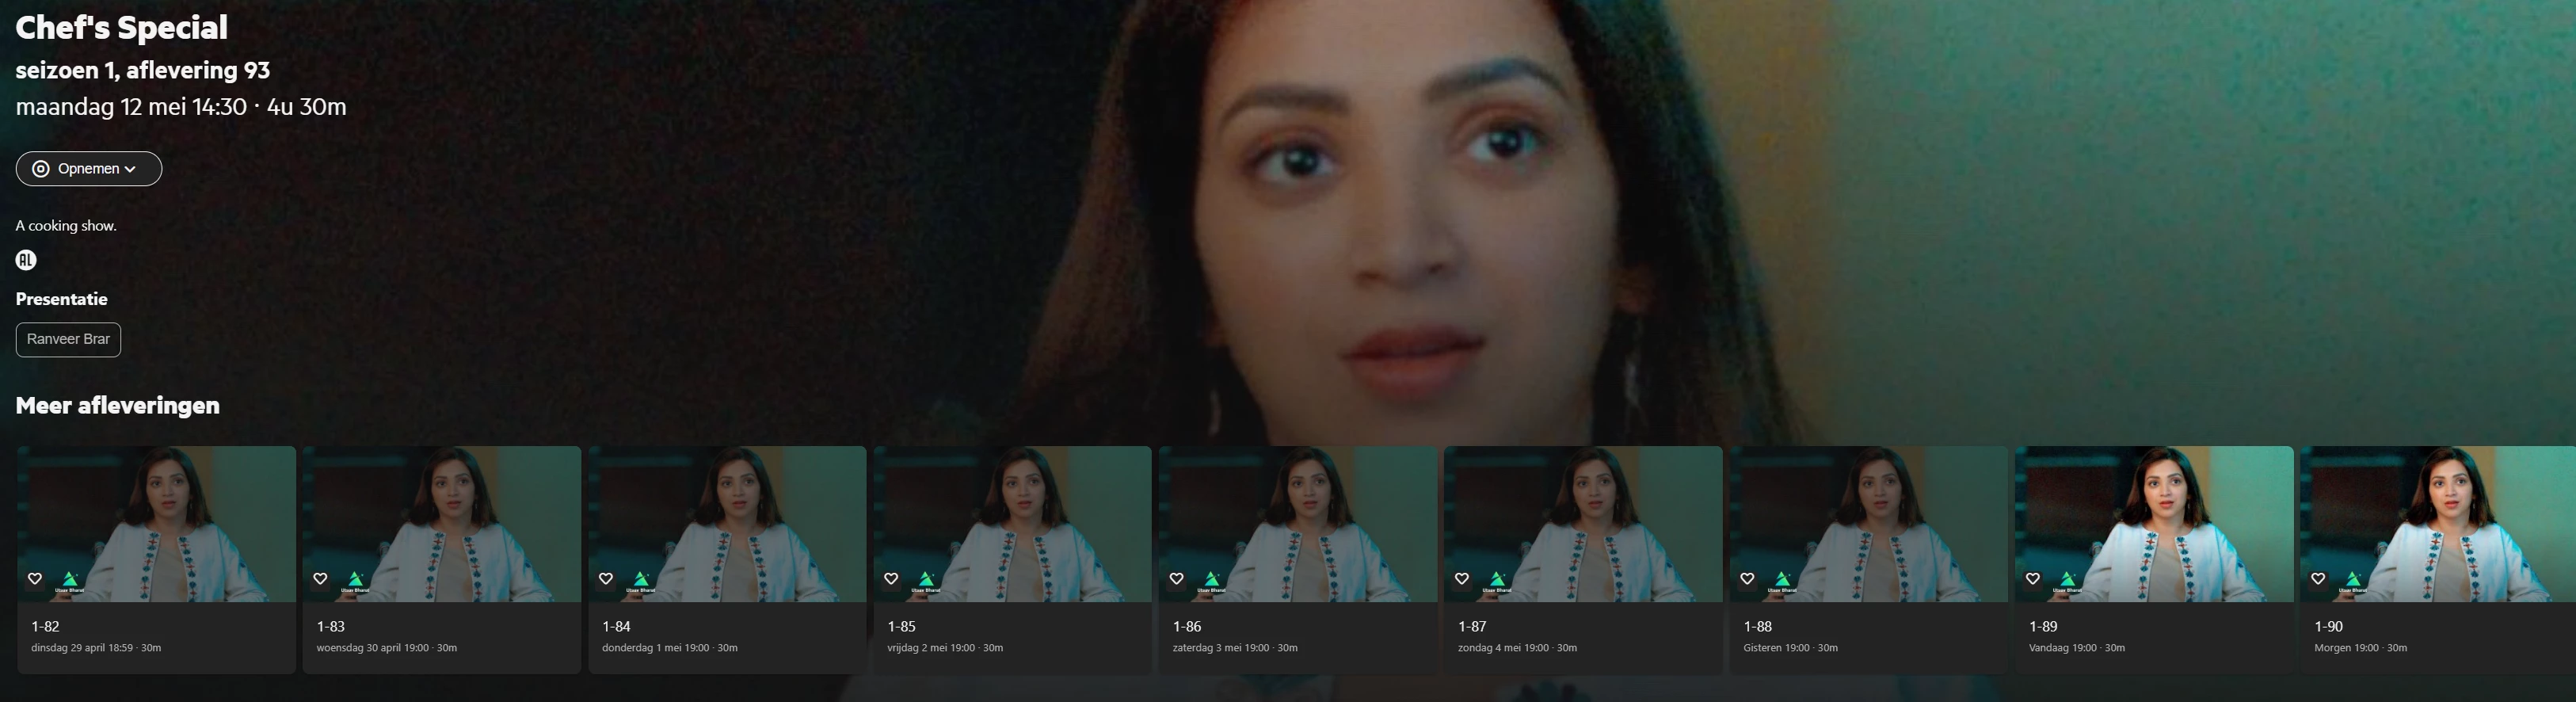
Task: Click the airtime 'donderdag 1 mei 19:00 · 30m'
Action: click(670, 648)
